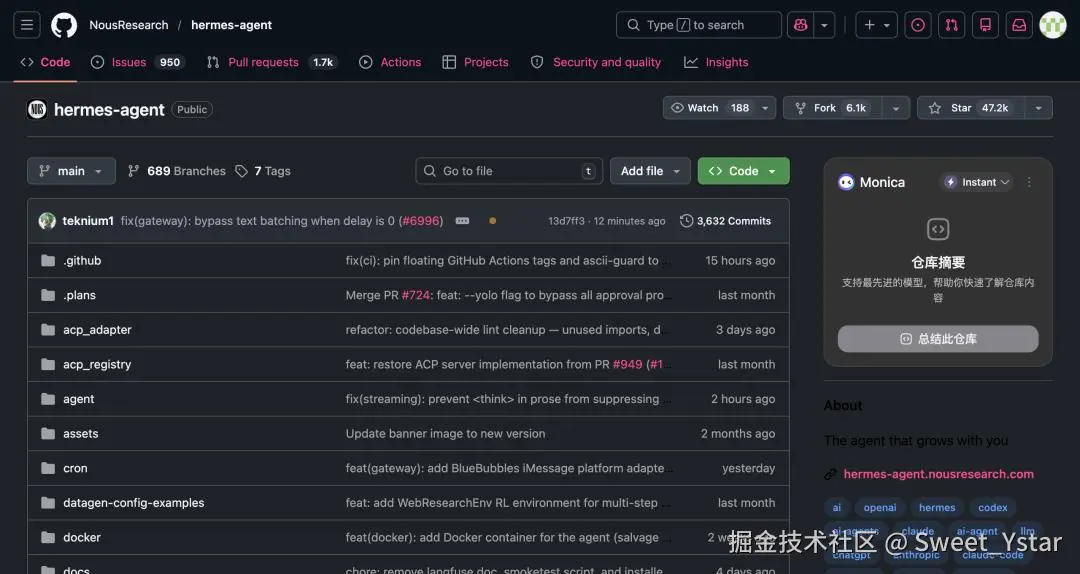Open the Copilot chat icon
Screen dimensions: 1080x574
[800, 25]
